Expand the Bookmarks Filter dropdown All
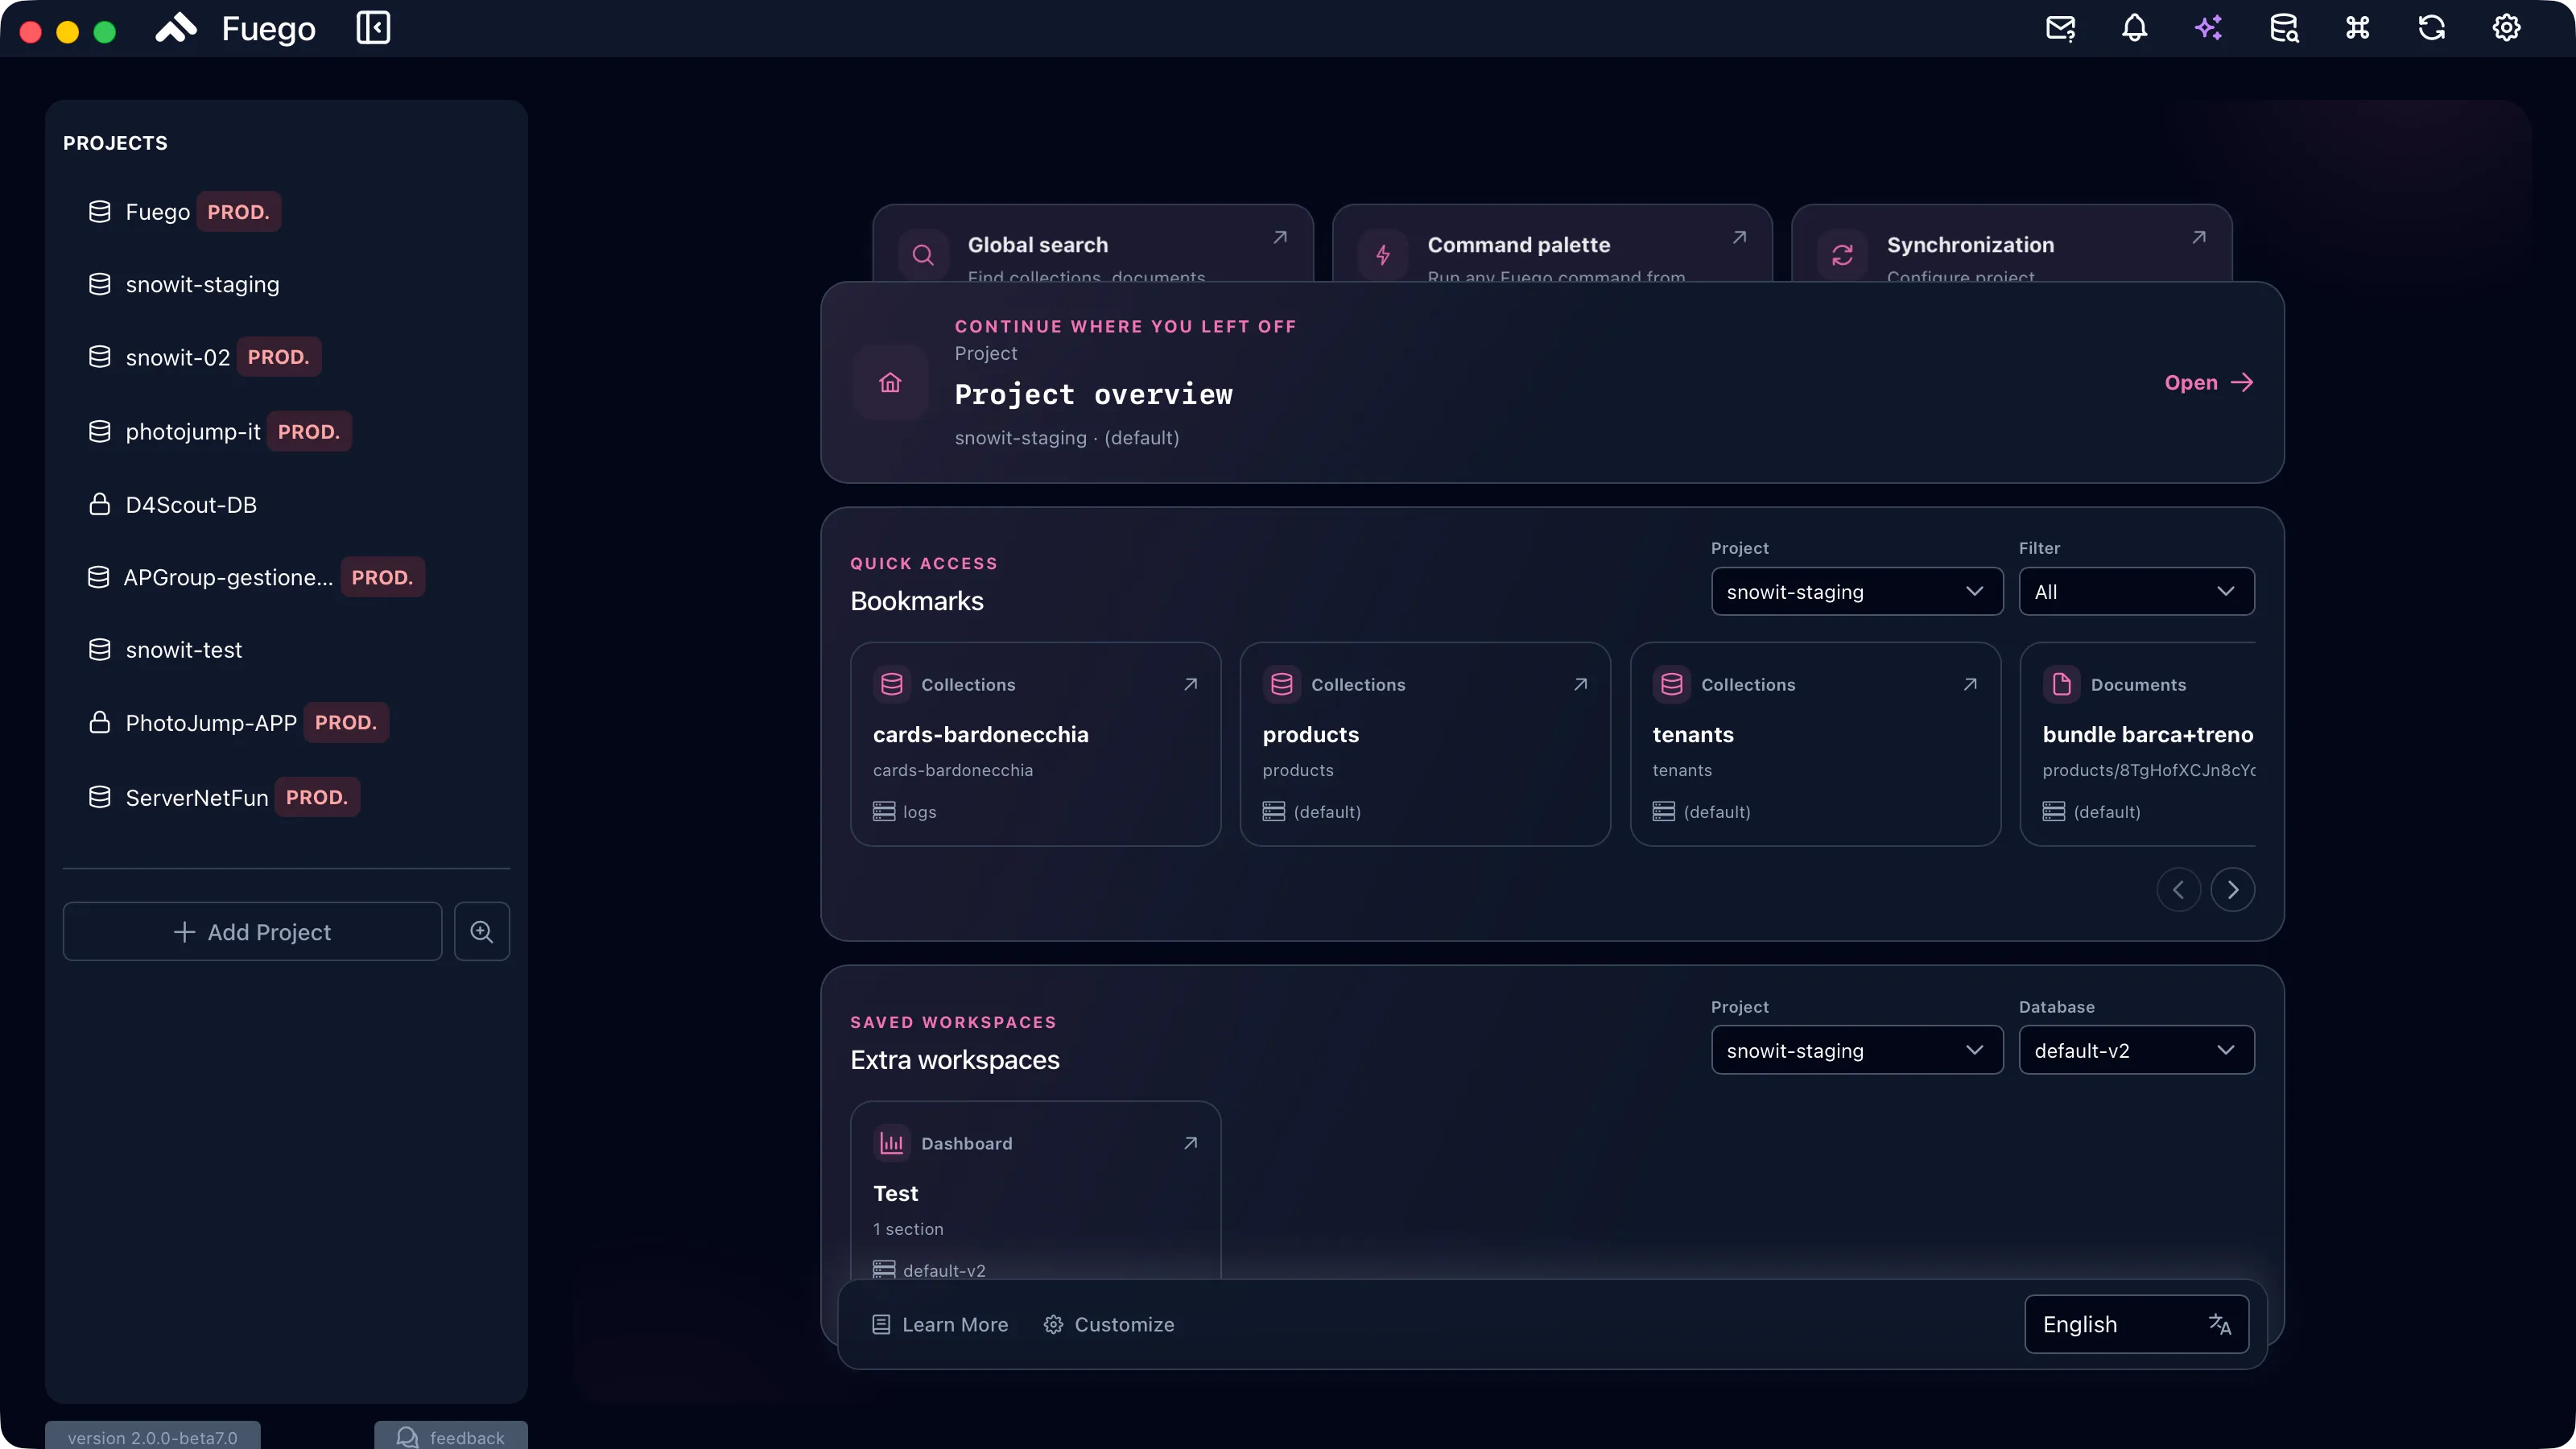The height and width of the screenshot is (1449, 2576). (2136, 591)
